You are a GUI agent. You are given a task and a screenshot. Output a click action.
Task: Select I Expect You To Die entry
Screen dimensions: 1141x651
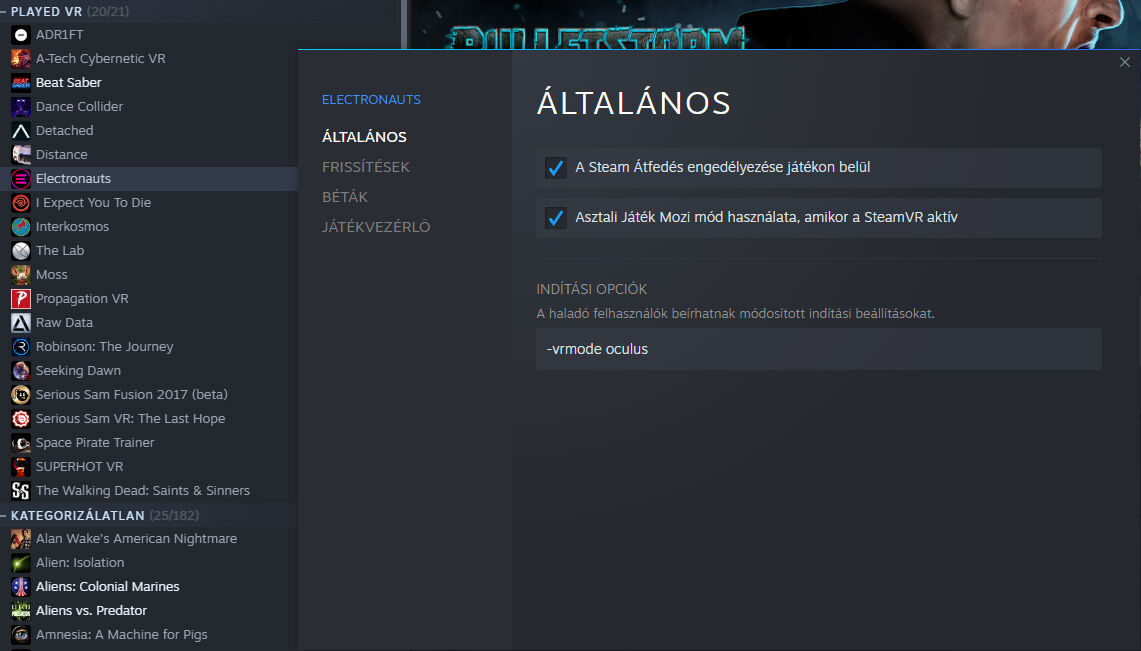tap(93, 203)
